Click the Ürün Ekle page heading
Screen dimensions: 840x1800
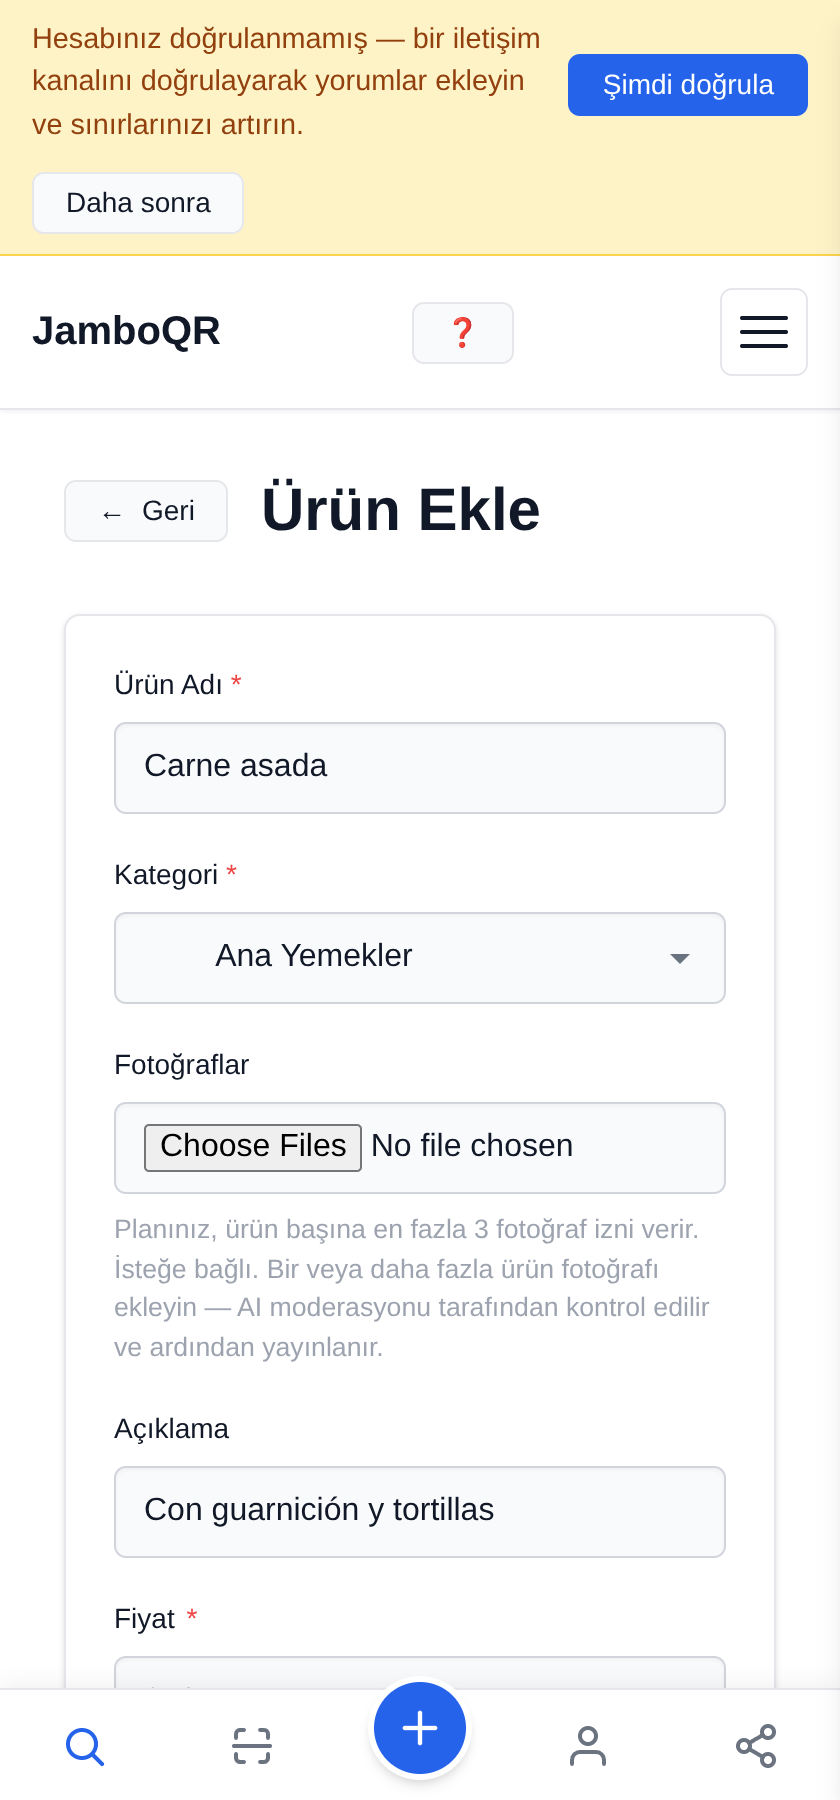(401, 510)
